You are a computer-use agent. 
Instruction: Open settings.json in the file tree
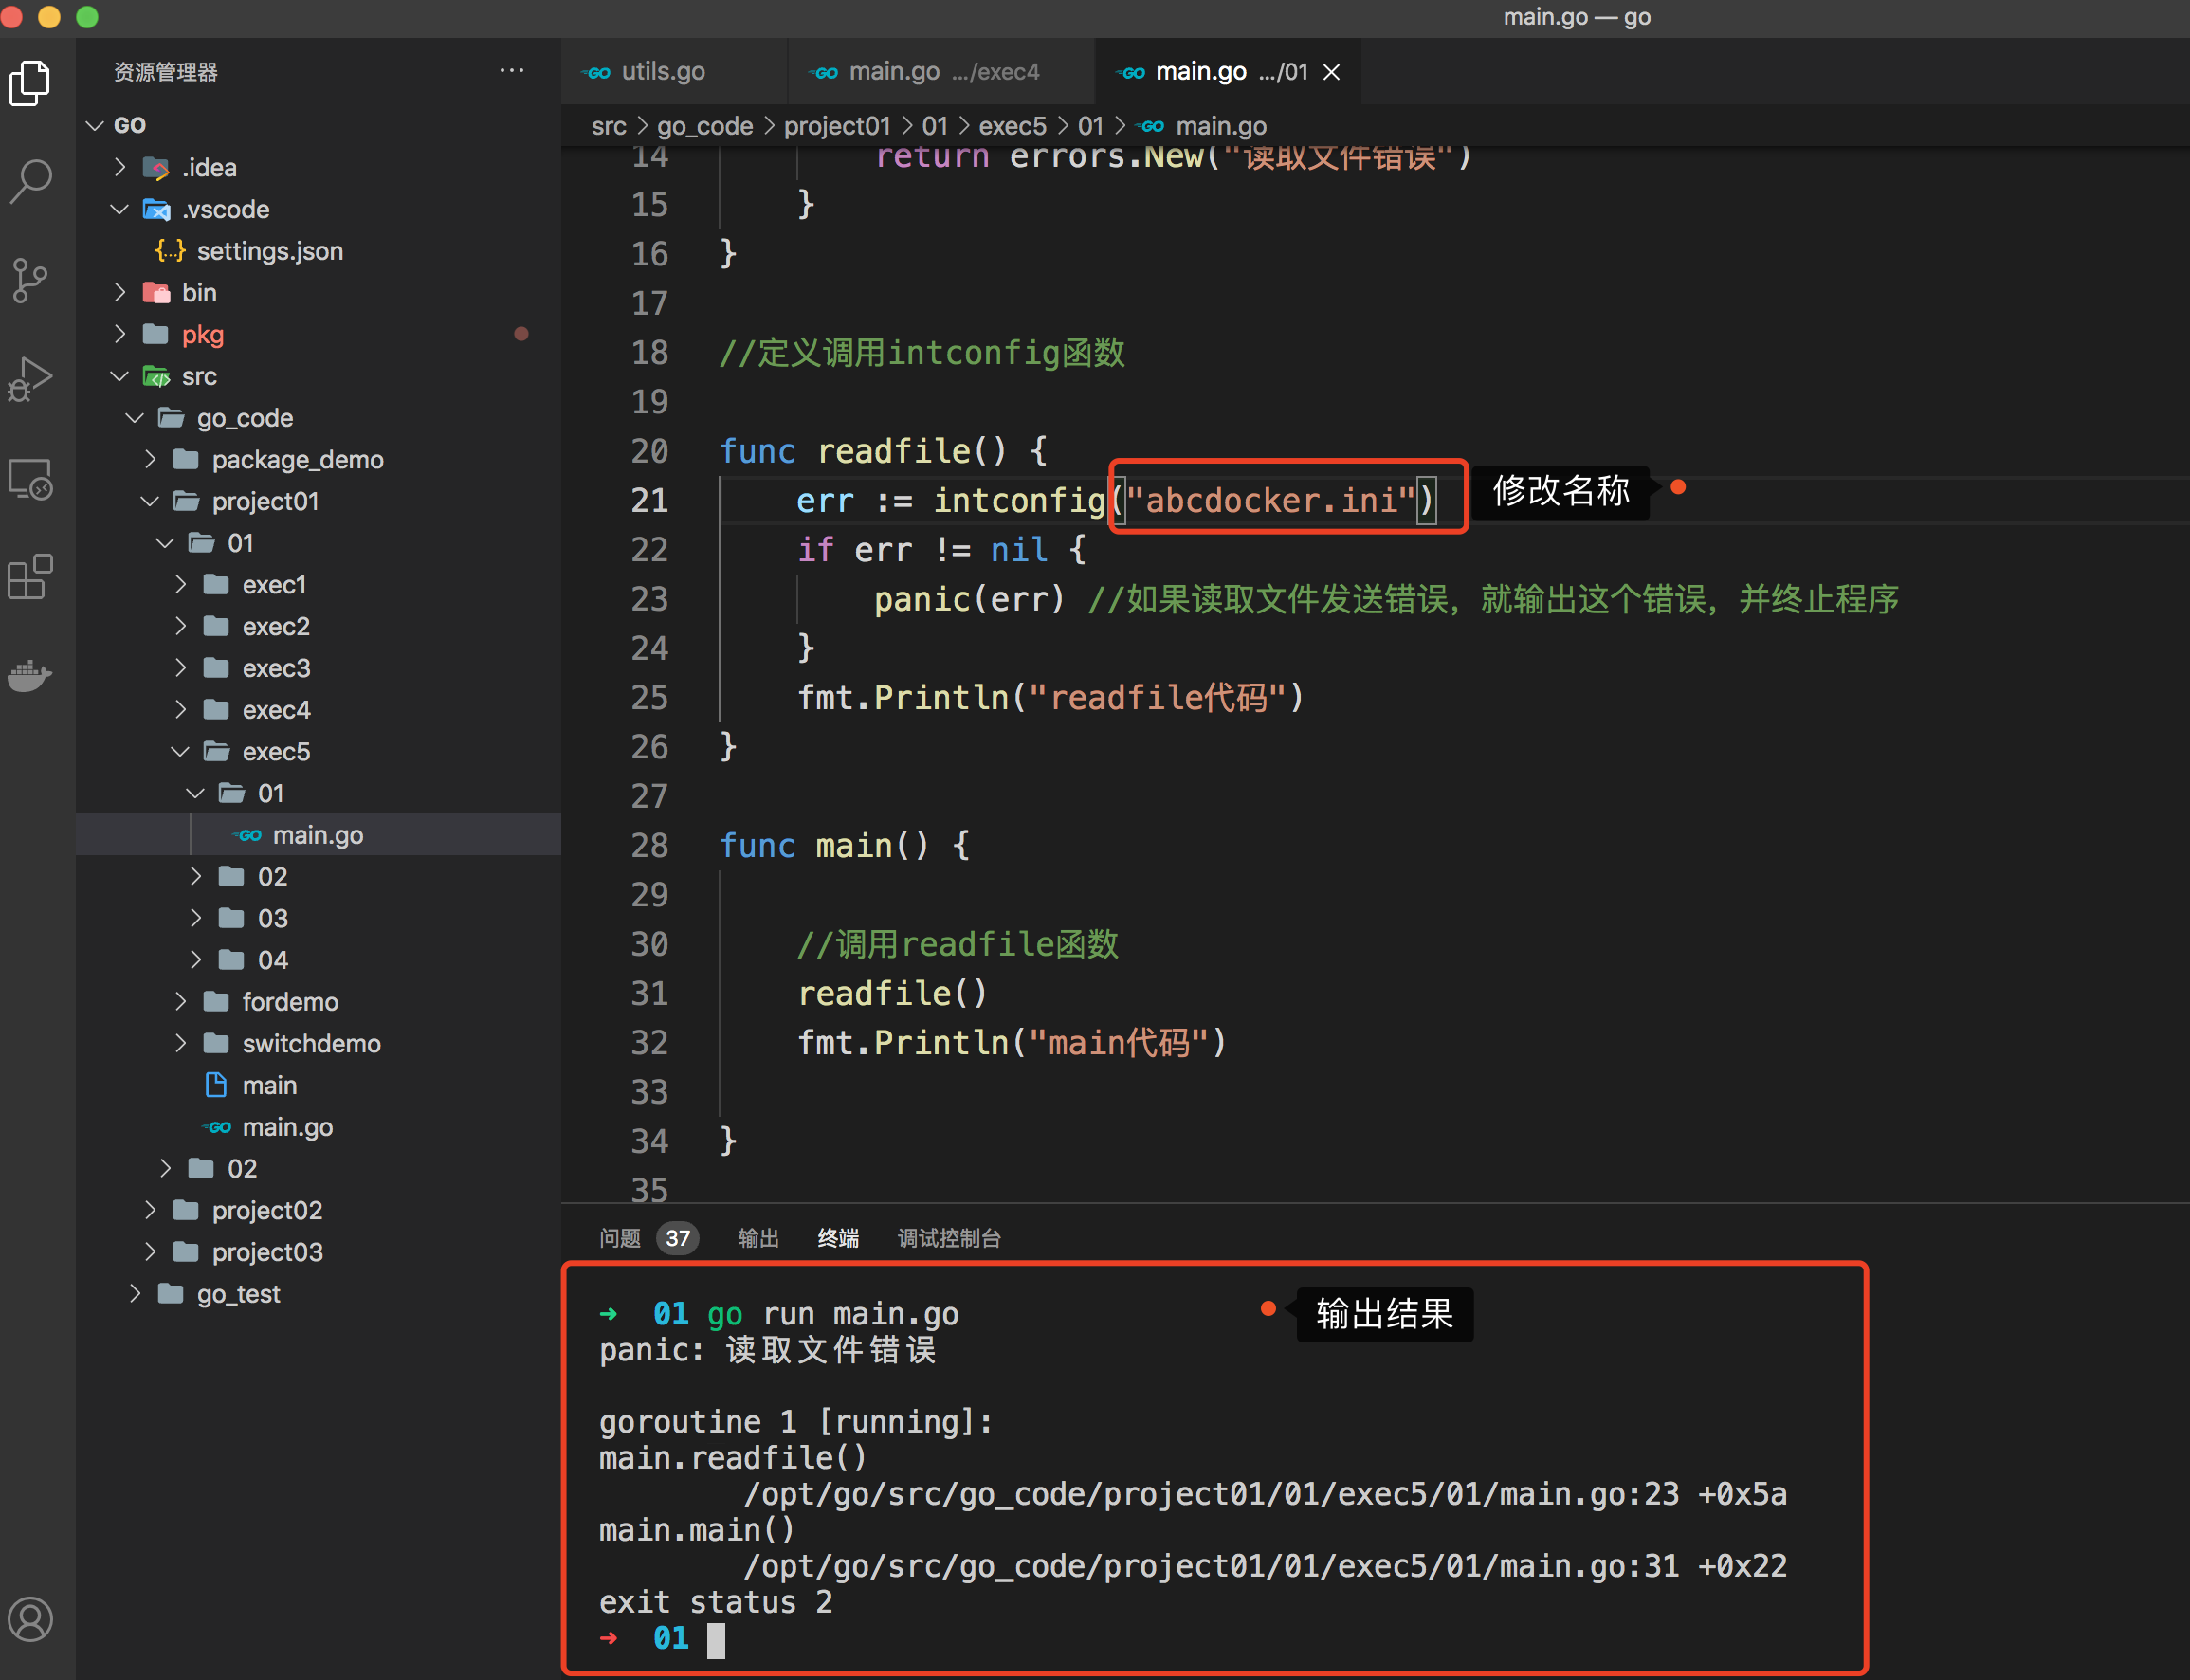269,251
